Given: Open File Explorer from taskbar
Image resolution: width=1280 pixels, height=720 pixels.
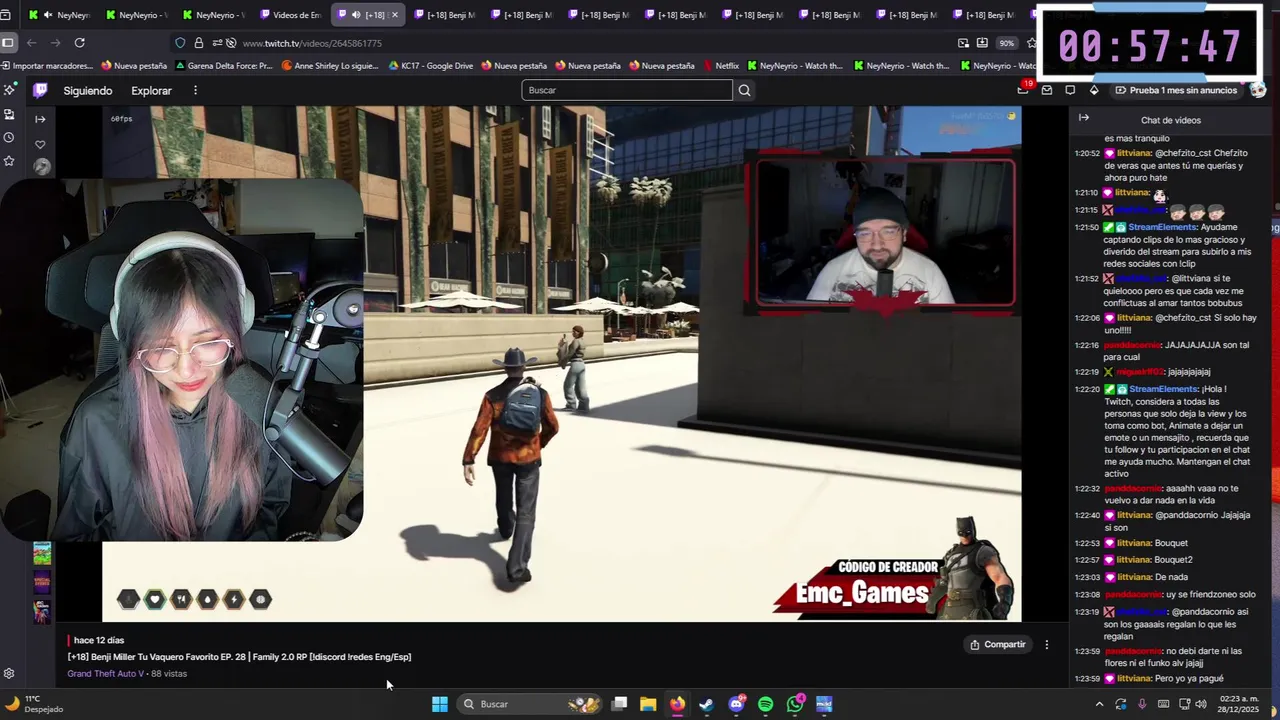Looking at the screenshot, I should (648, 704).
